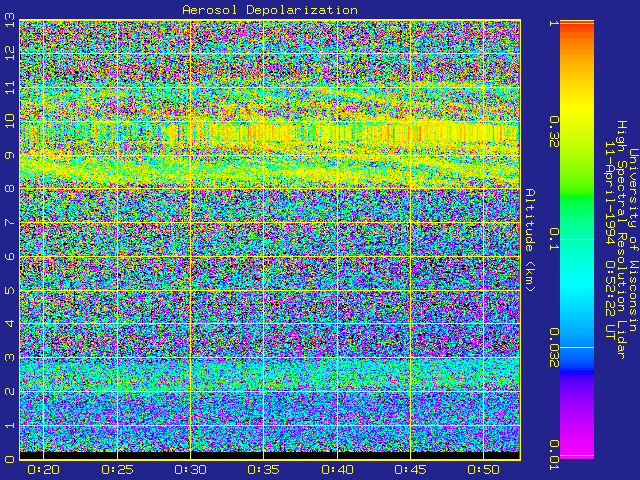Viewport: 640px width, 480px height.
Task: Click the 0:30 time axis label
Action: 190,470
